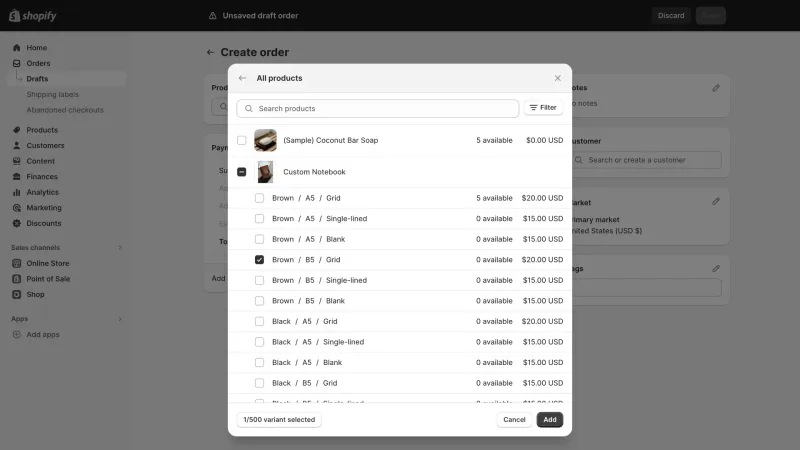
Task: Check Brown / A5 / Blank variant
Action: 260,239
